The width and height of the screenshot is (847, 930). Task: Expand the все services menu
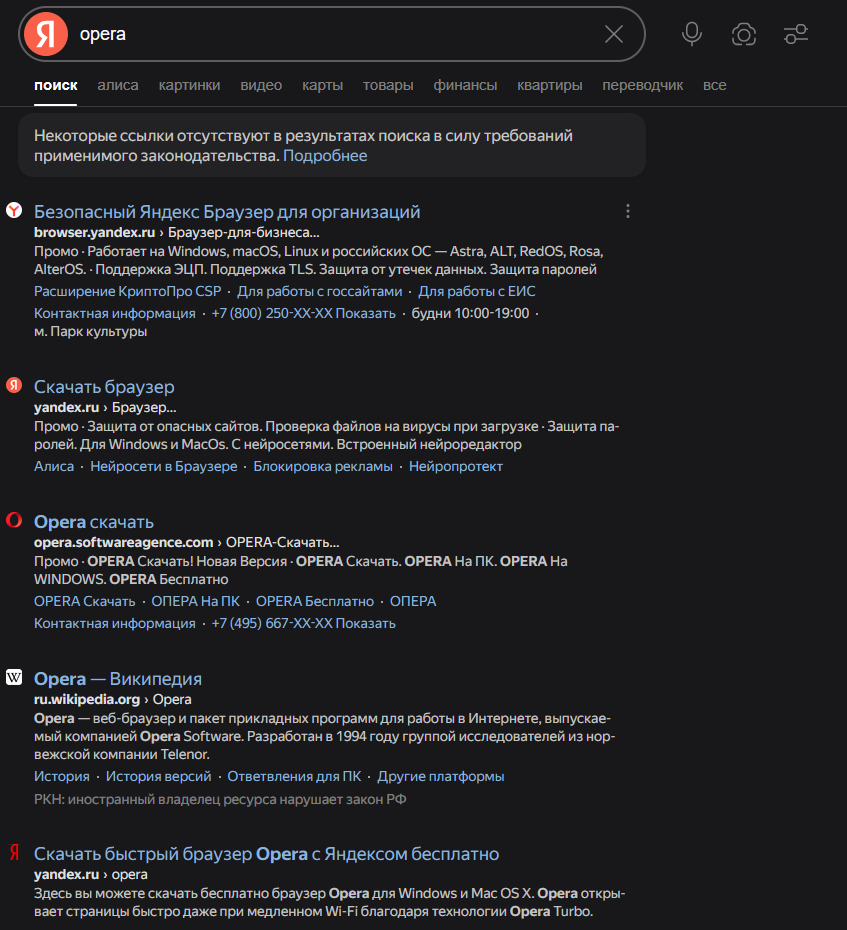[714, 85]
